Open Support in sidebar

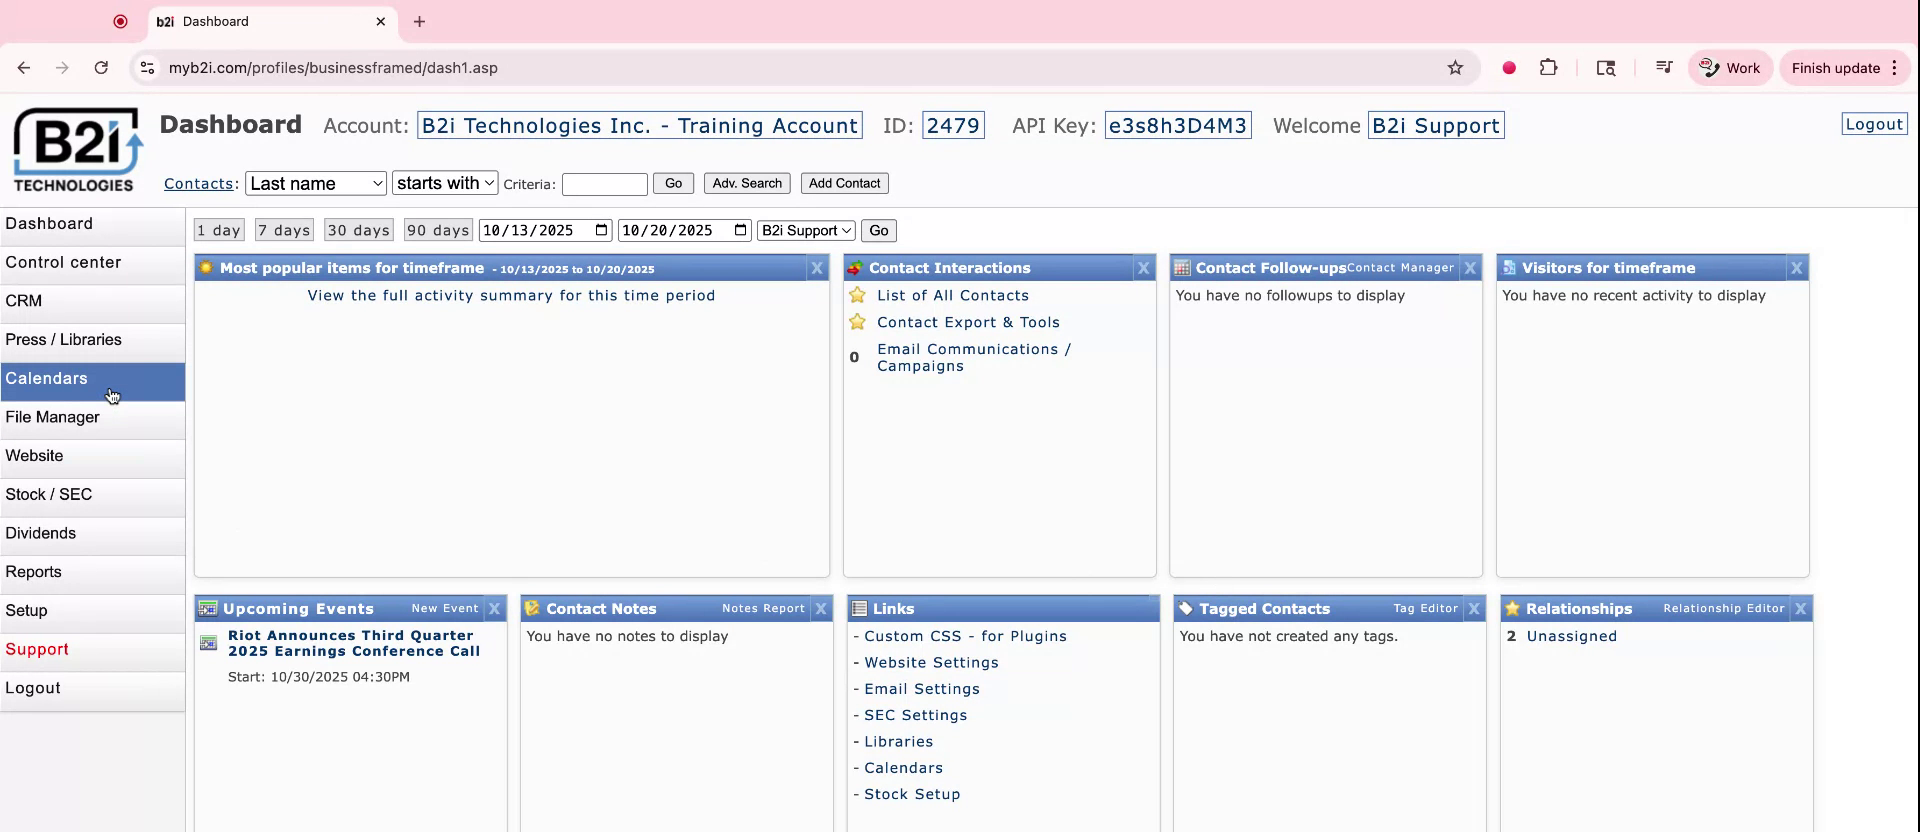(92, 650)
